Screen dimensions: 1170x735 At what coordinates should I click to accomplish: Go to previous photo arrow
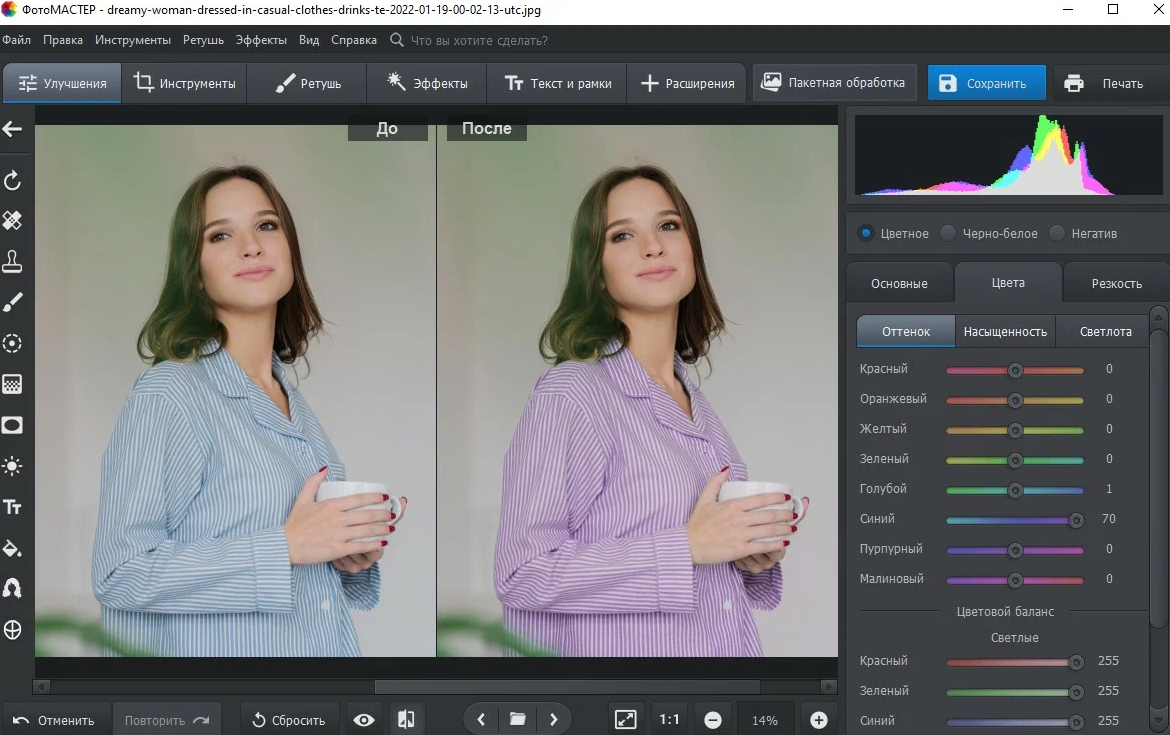pyautogui.click(x=481, y=719)
